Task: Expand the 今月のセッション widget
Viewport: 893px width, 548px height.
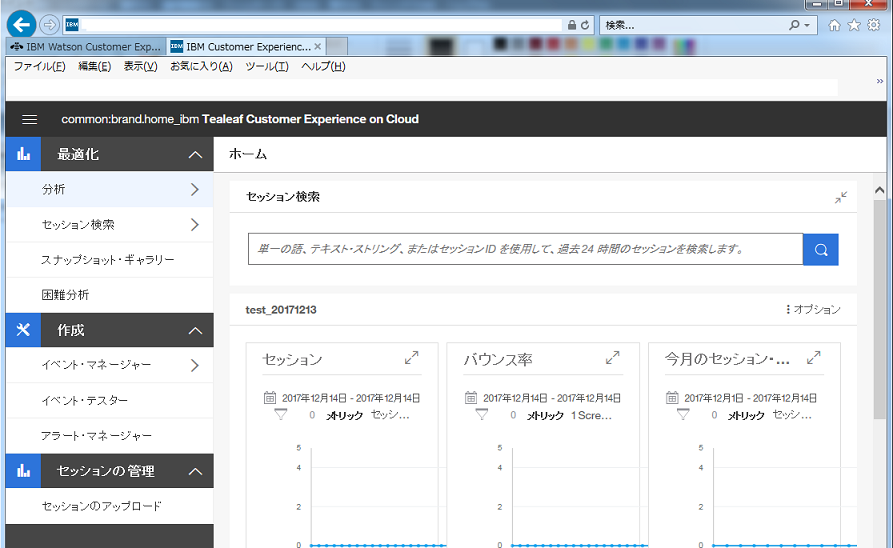Action: point(813,358)
